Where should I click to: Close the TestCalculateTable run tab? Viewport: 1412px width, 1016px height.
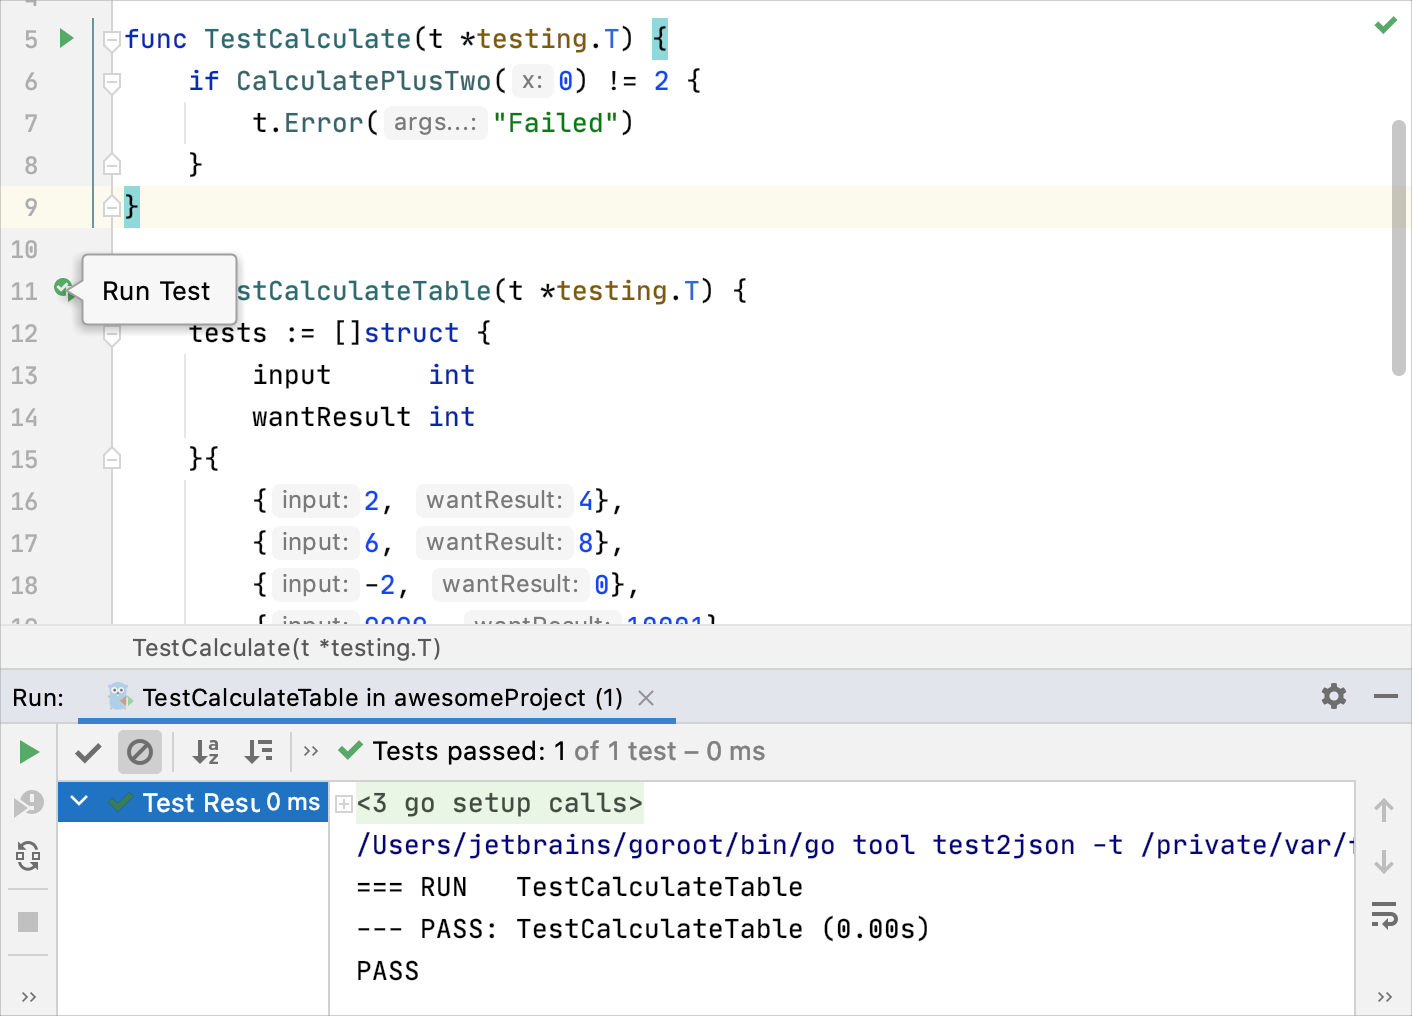(x=647, y=697)
